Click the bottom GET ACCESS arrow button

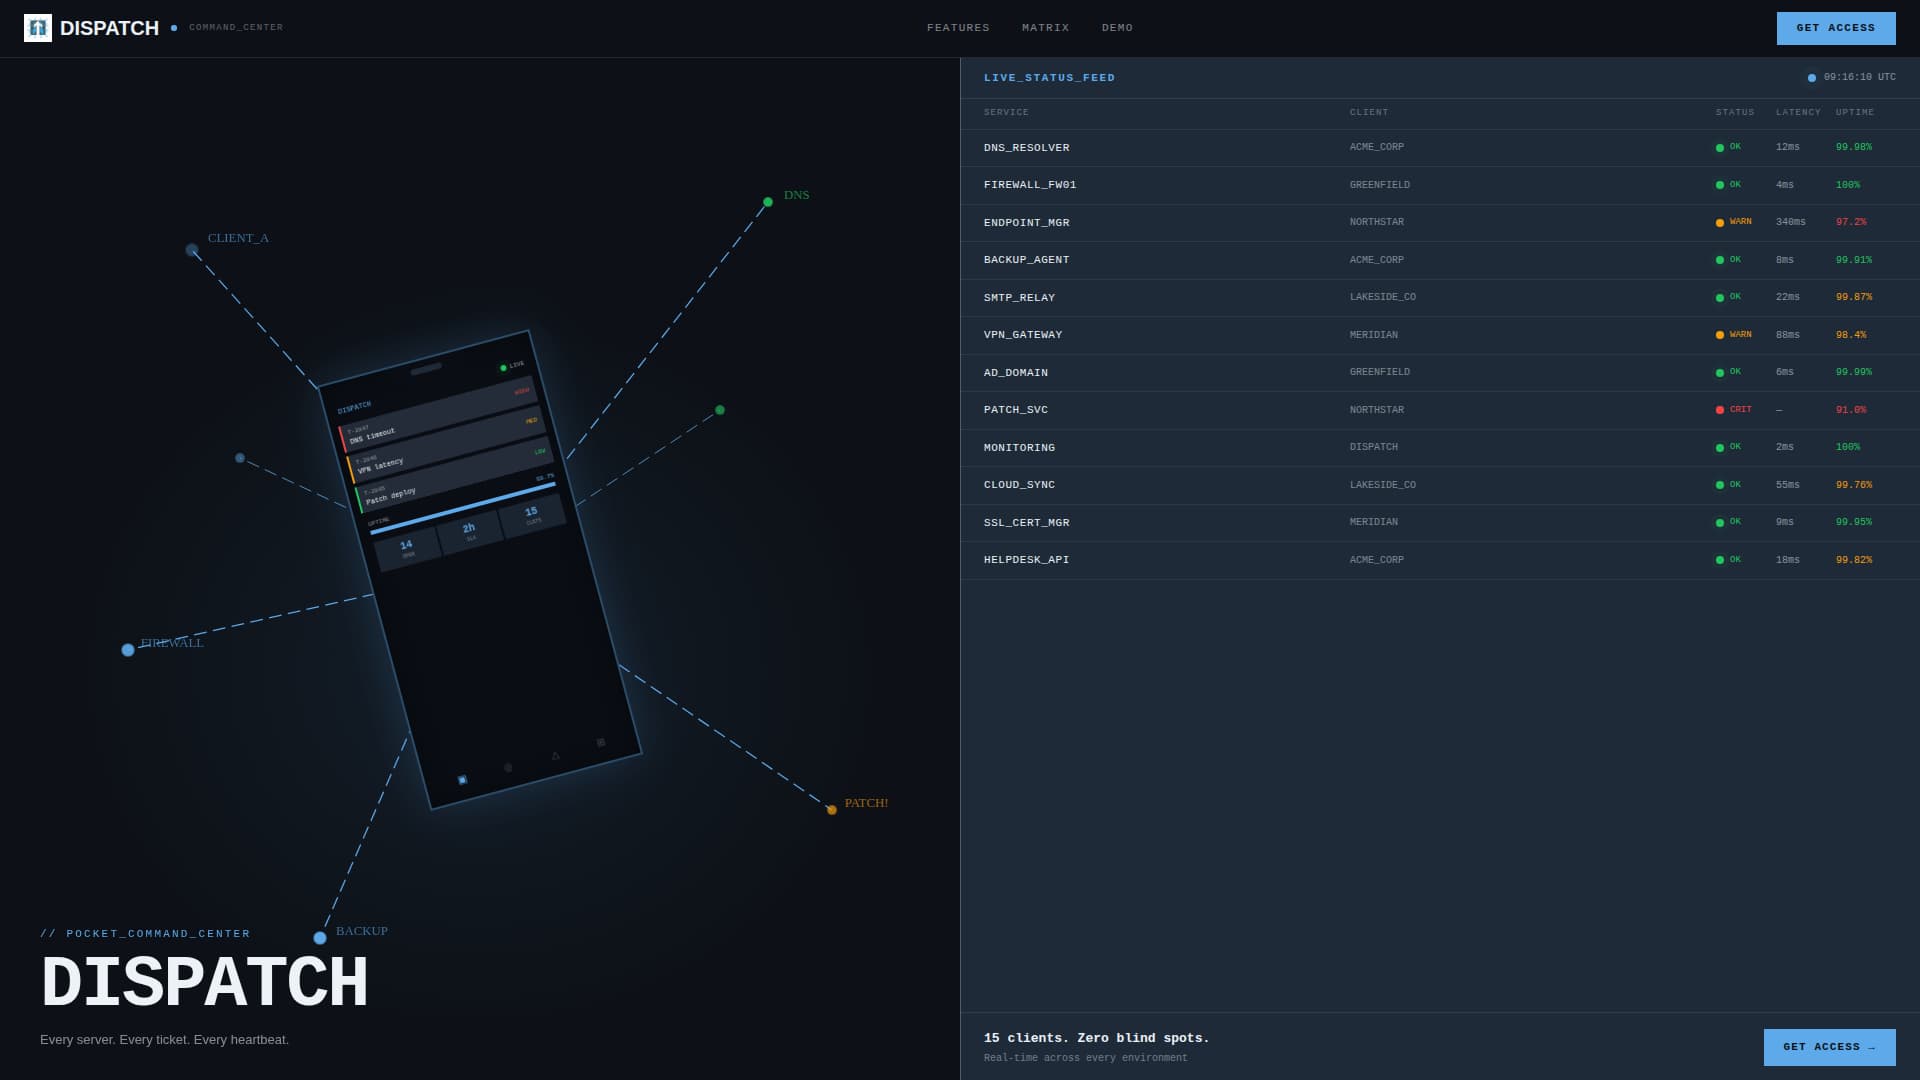(x=1829, y=1047)
